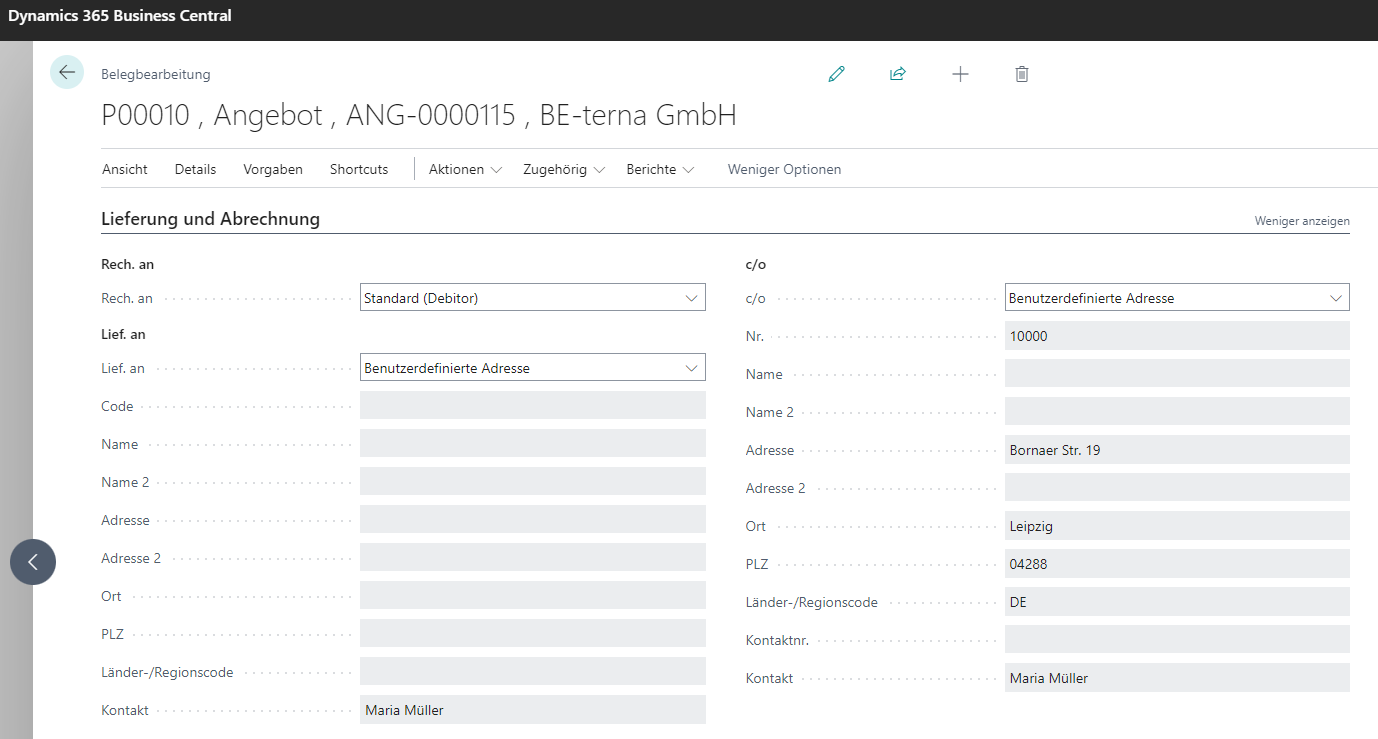Image resolution: width=1378 pixels, height=739 pixels.
Task: Collapse the Lieferung und Abrechnung section header
Action: 211,219
